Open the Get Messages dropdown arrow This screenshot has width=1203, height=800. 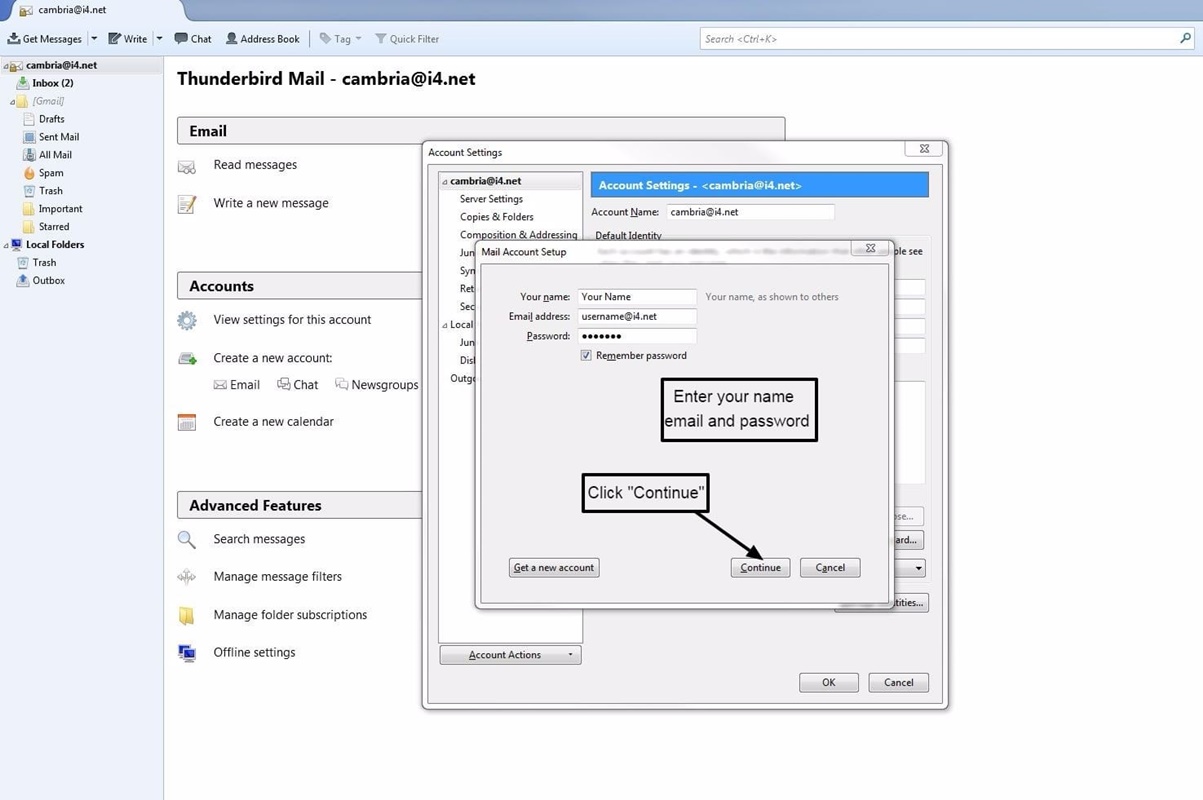tap(94, 39)
